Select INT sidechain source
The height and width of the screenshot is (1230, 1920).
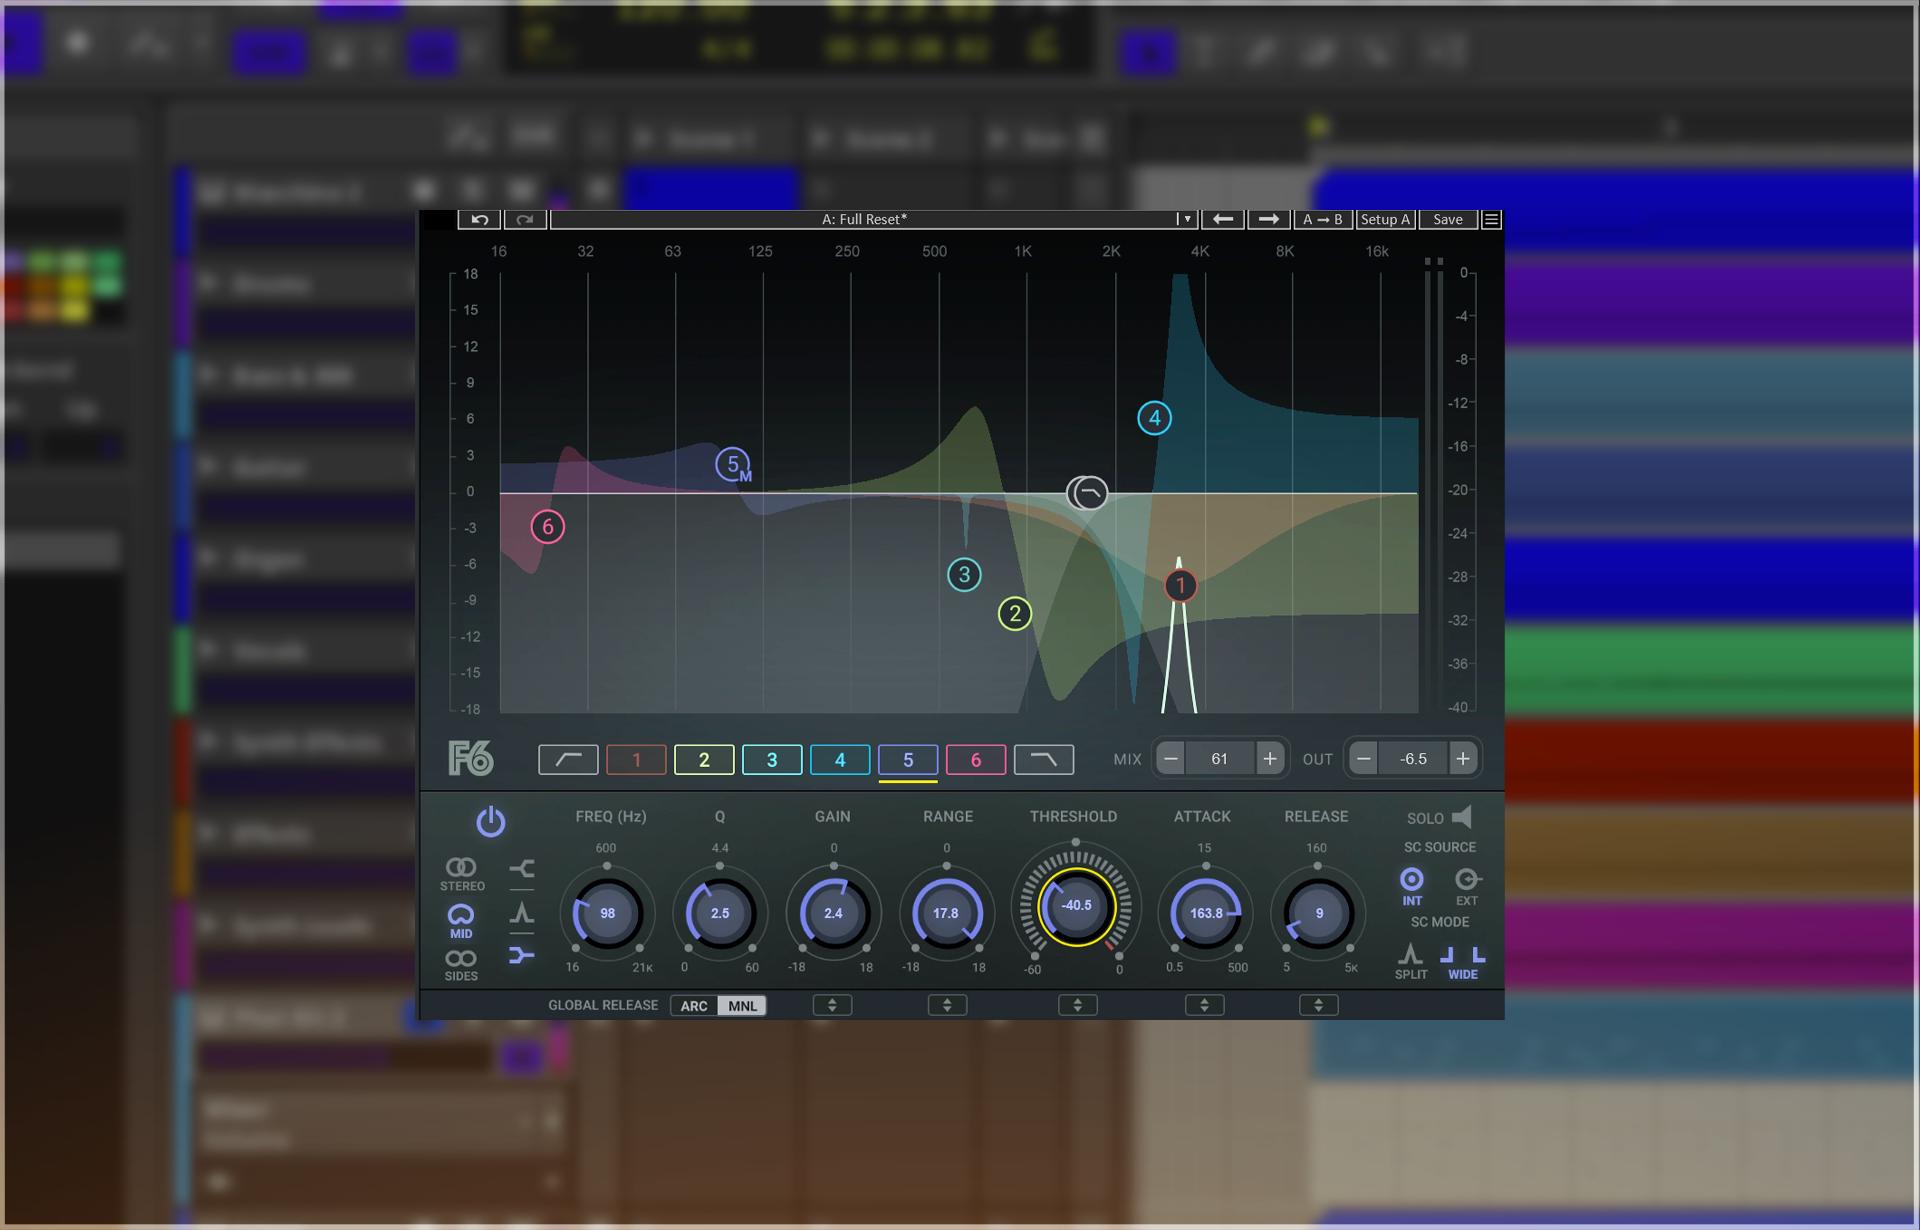1411,885
